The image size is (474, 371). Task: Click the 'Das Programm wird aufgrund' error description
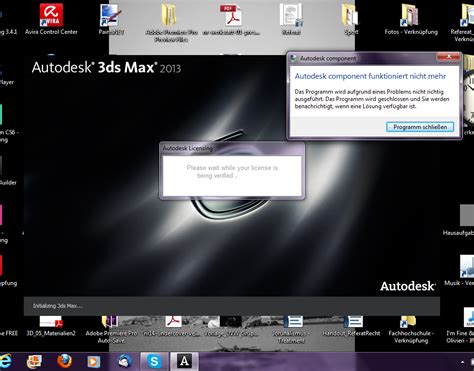pos(372,99)
